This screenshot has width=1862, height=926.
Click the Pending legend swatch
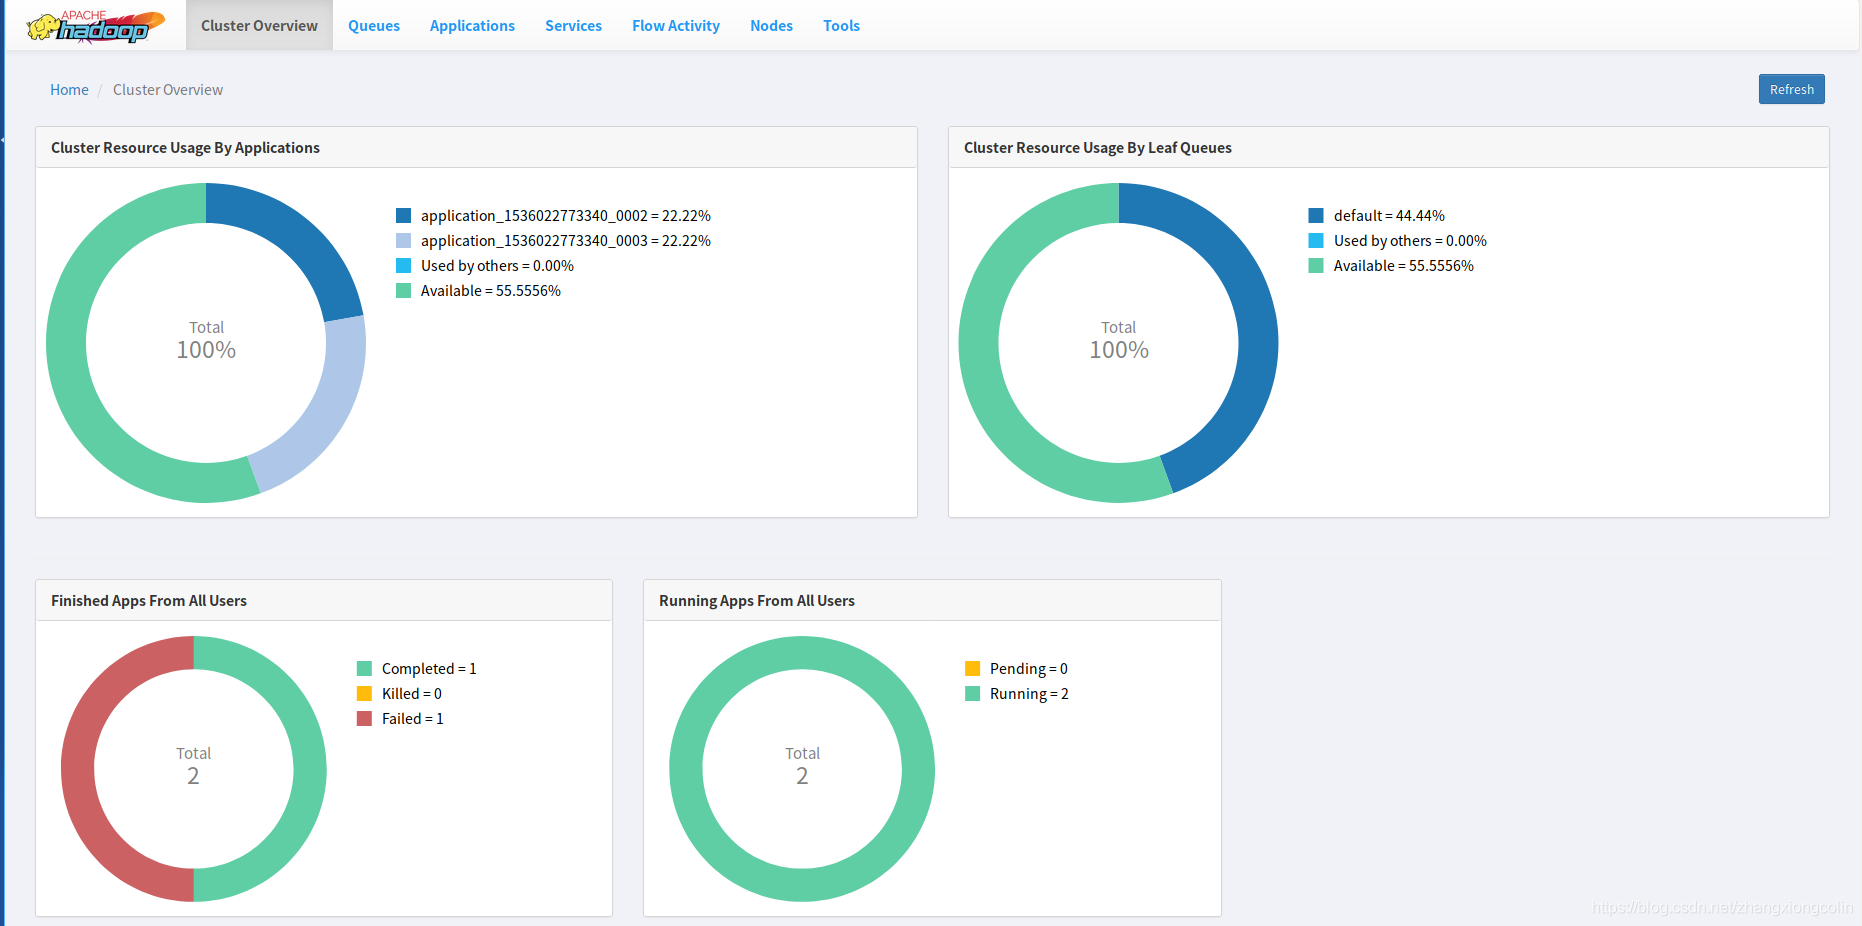(973, 669)
